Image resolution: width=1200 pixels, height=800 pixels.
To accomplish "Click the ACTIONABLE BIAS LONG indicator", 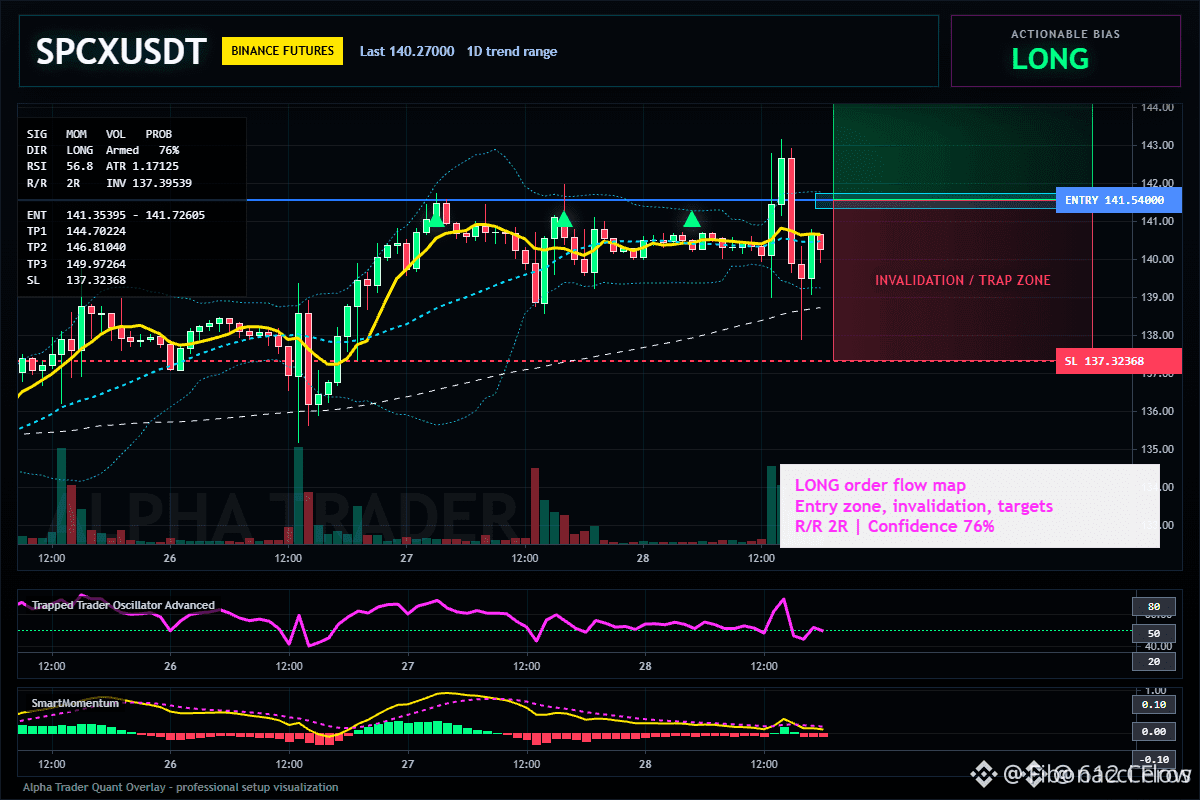I will click(x=1065, y=50).
